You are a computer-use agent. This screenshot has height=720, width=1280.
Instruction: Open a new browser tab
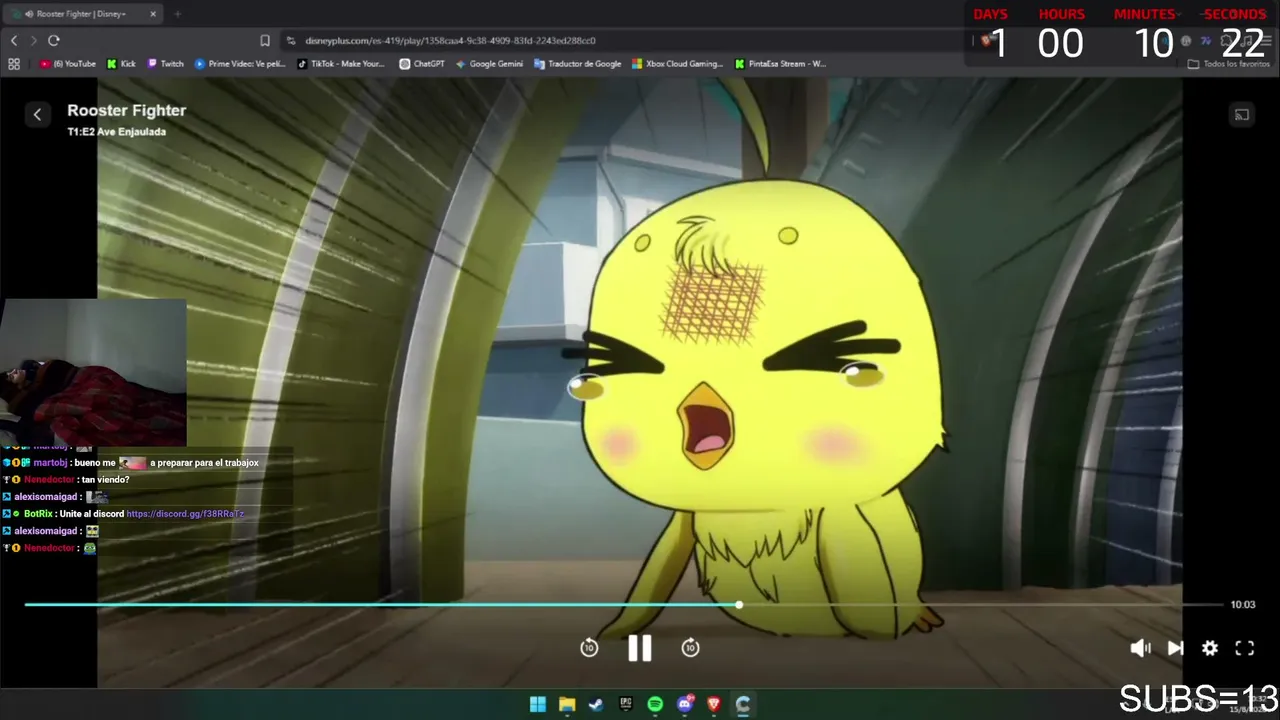point(178,14)
